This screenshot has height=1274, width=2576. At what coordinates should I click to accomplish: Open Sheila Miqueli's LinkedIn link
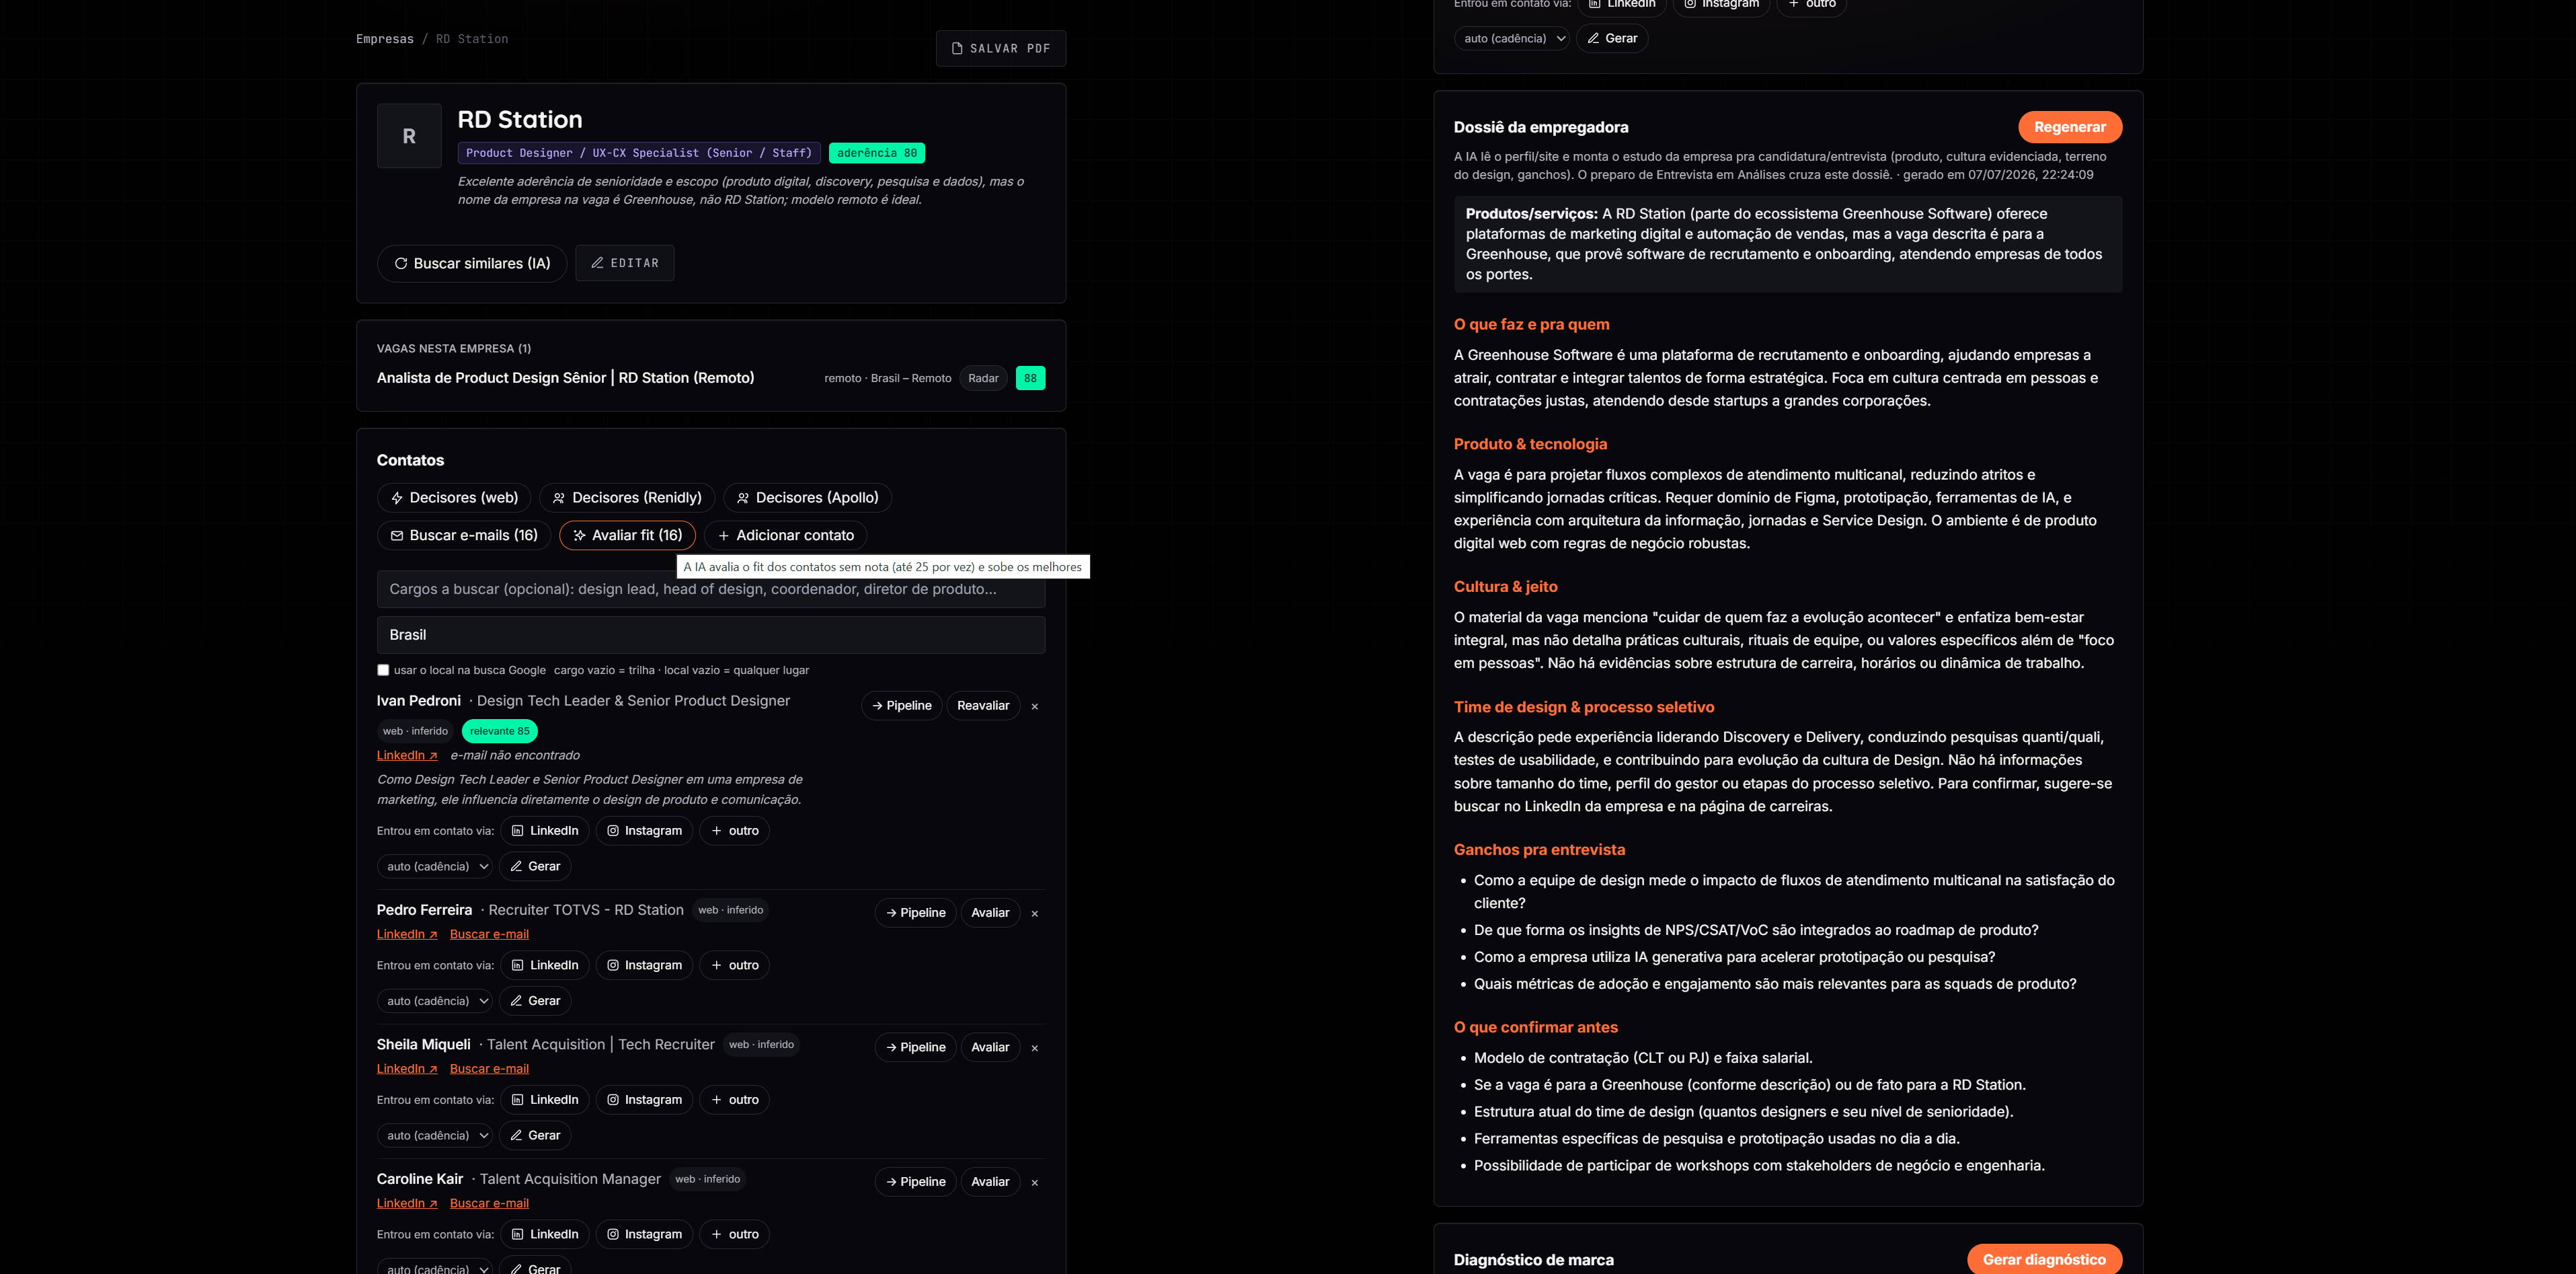tap(407, 1069)
